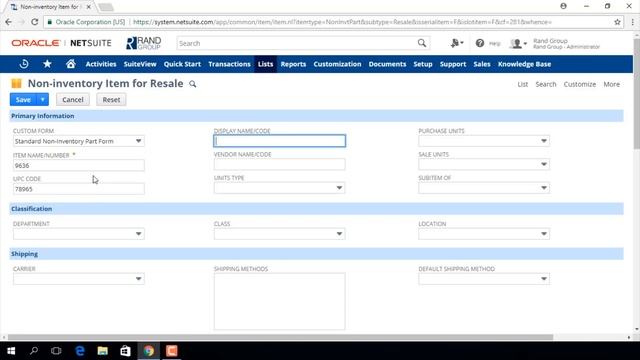
Task: Open the Windows Start menu
Action: pyautogui.click(x=11, y=351)
